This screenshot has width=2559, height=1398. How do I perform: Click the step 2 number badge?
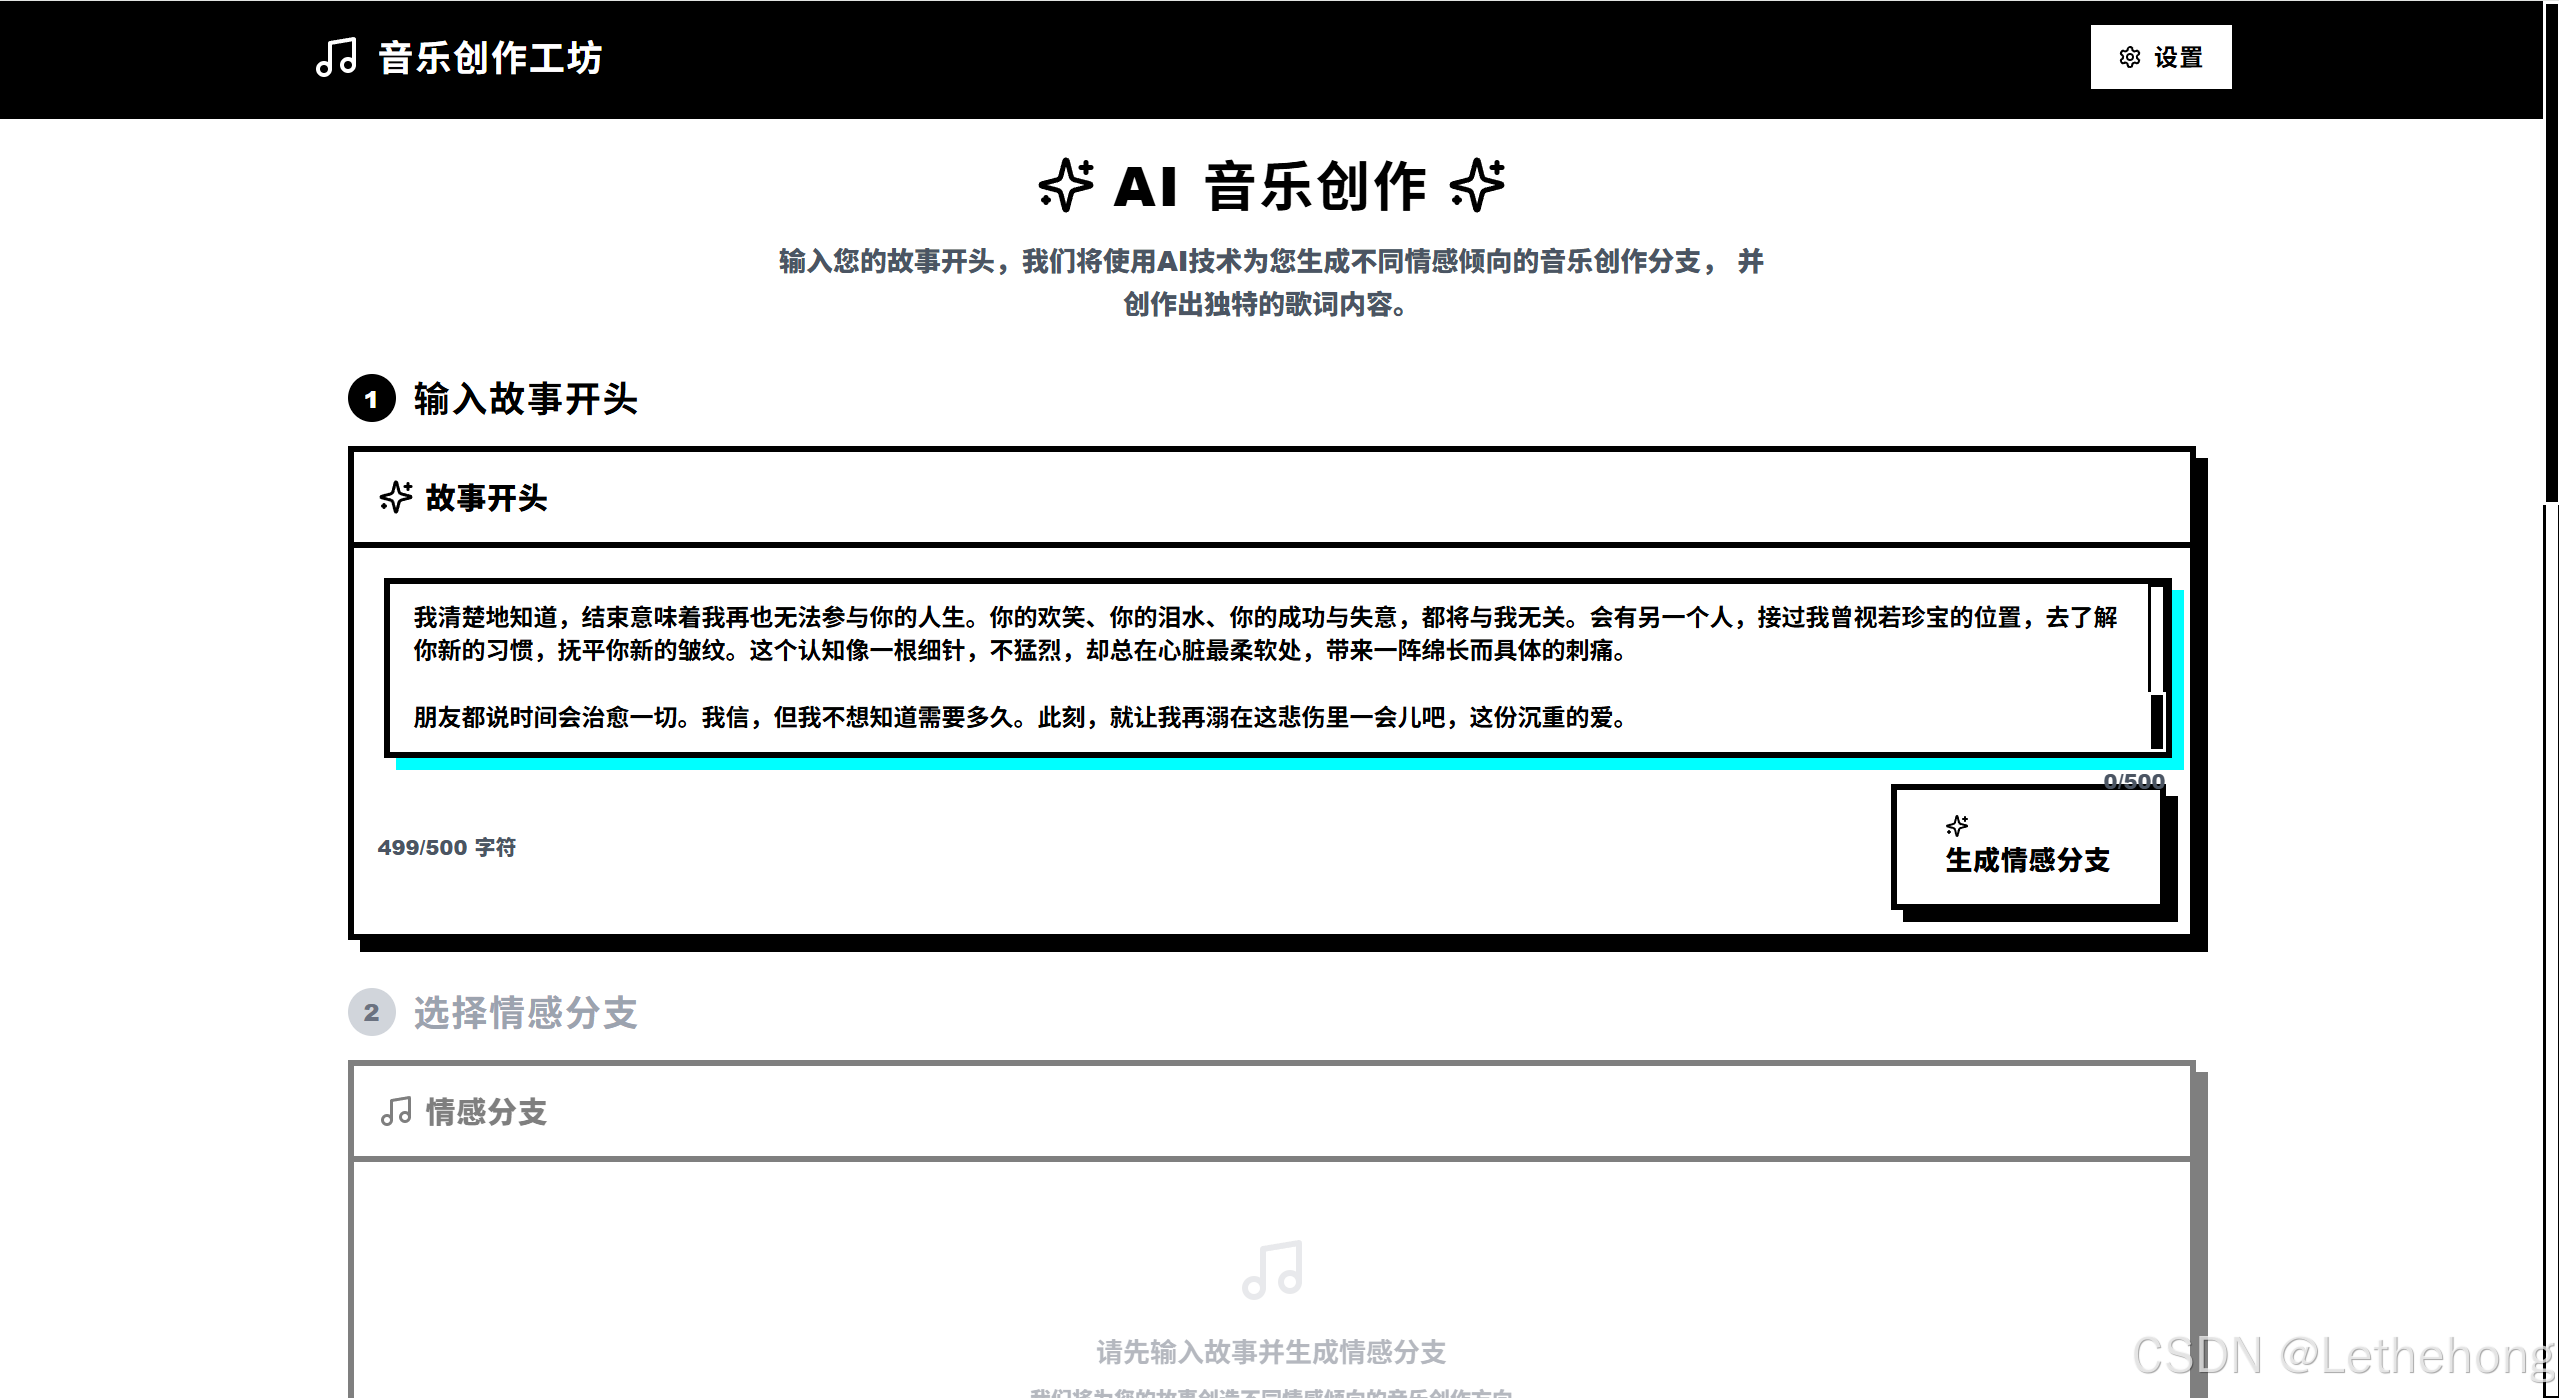coord(372,1012)
